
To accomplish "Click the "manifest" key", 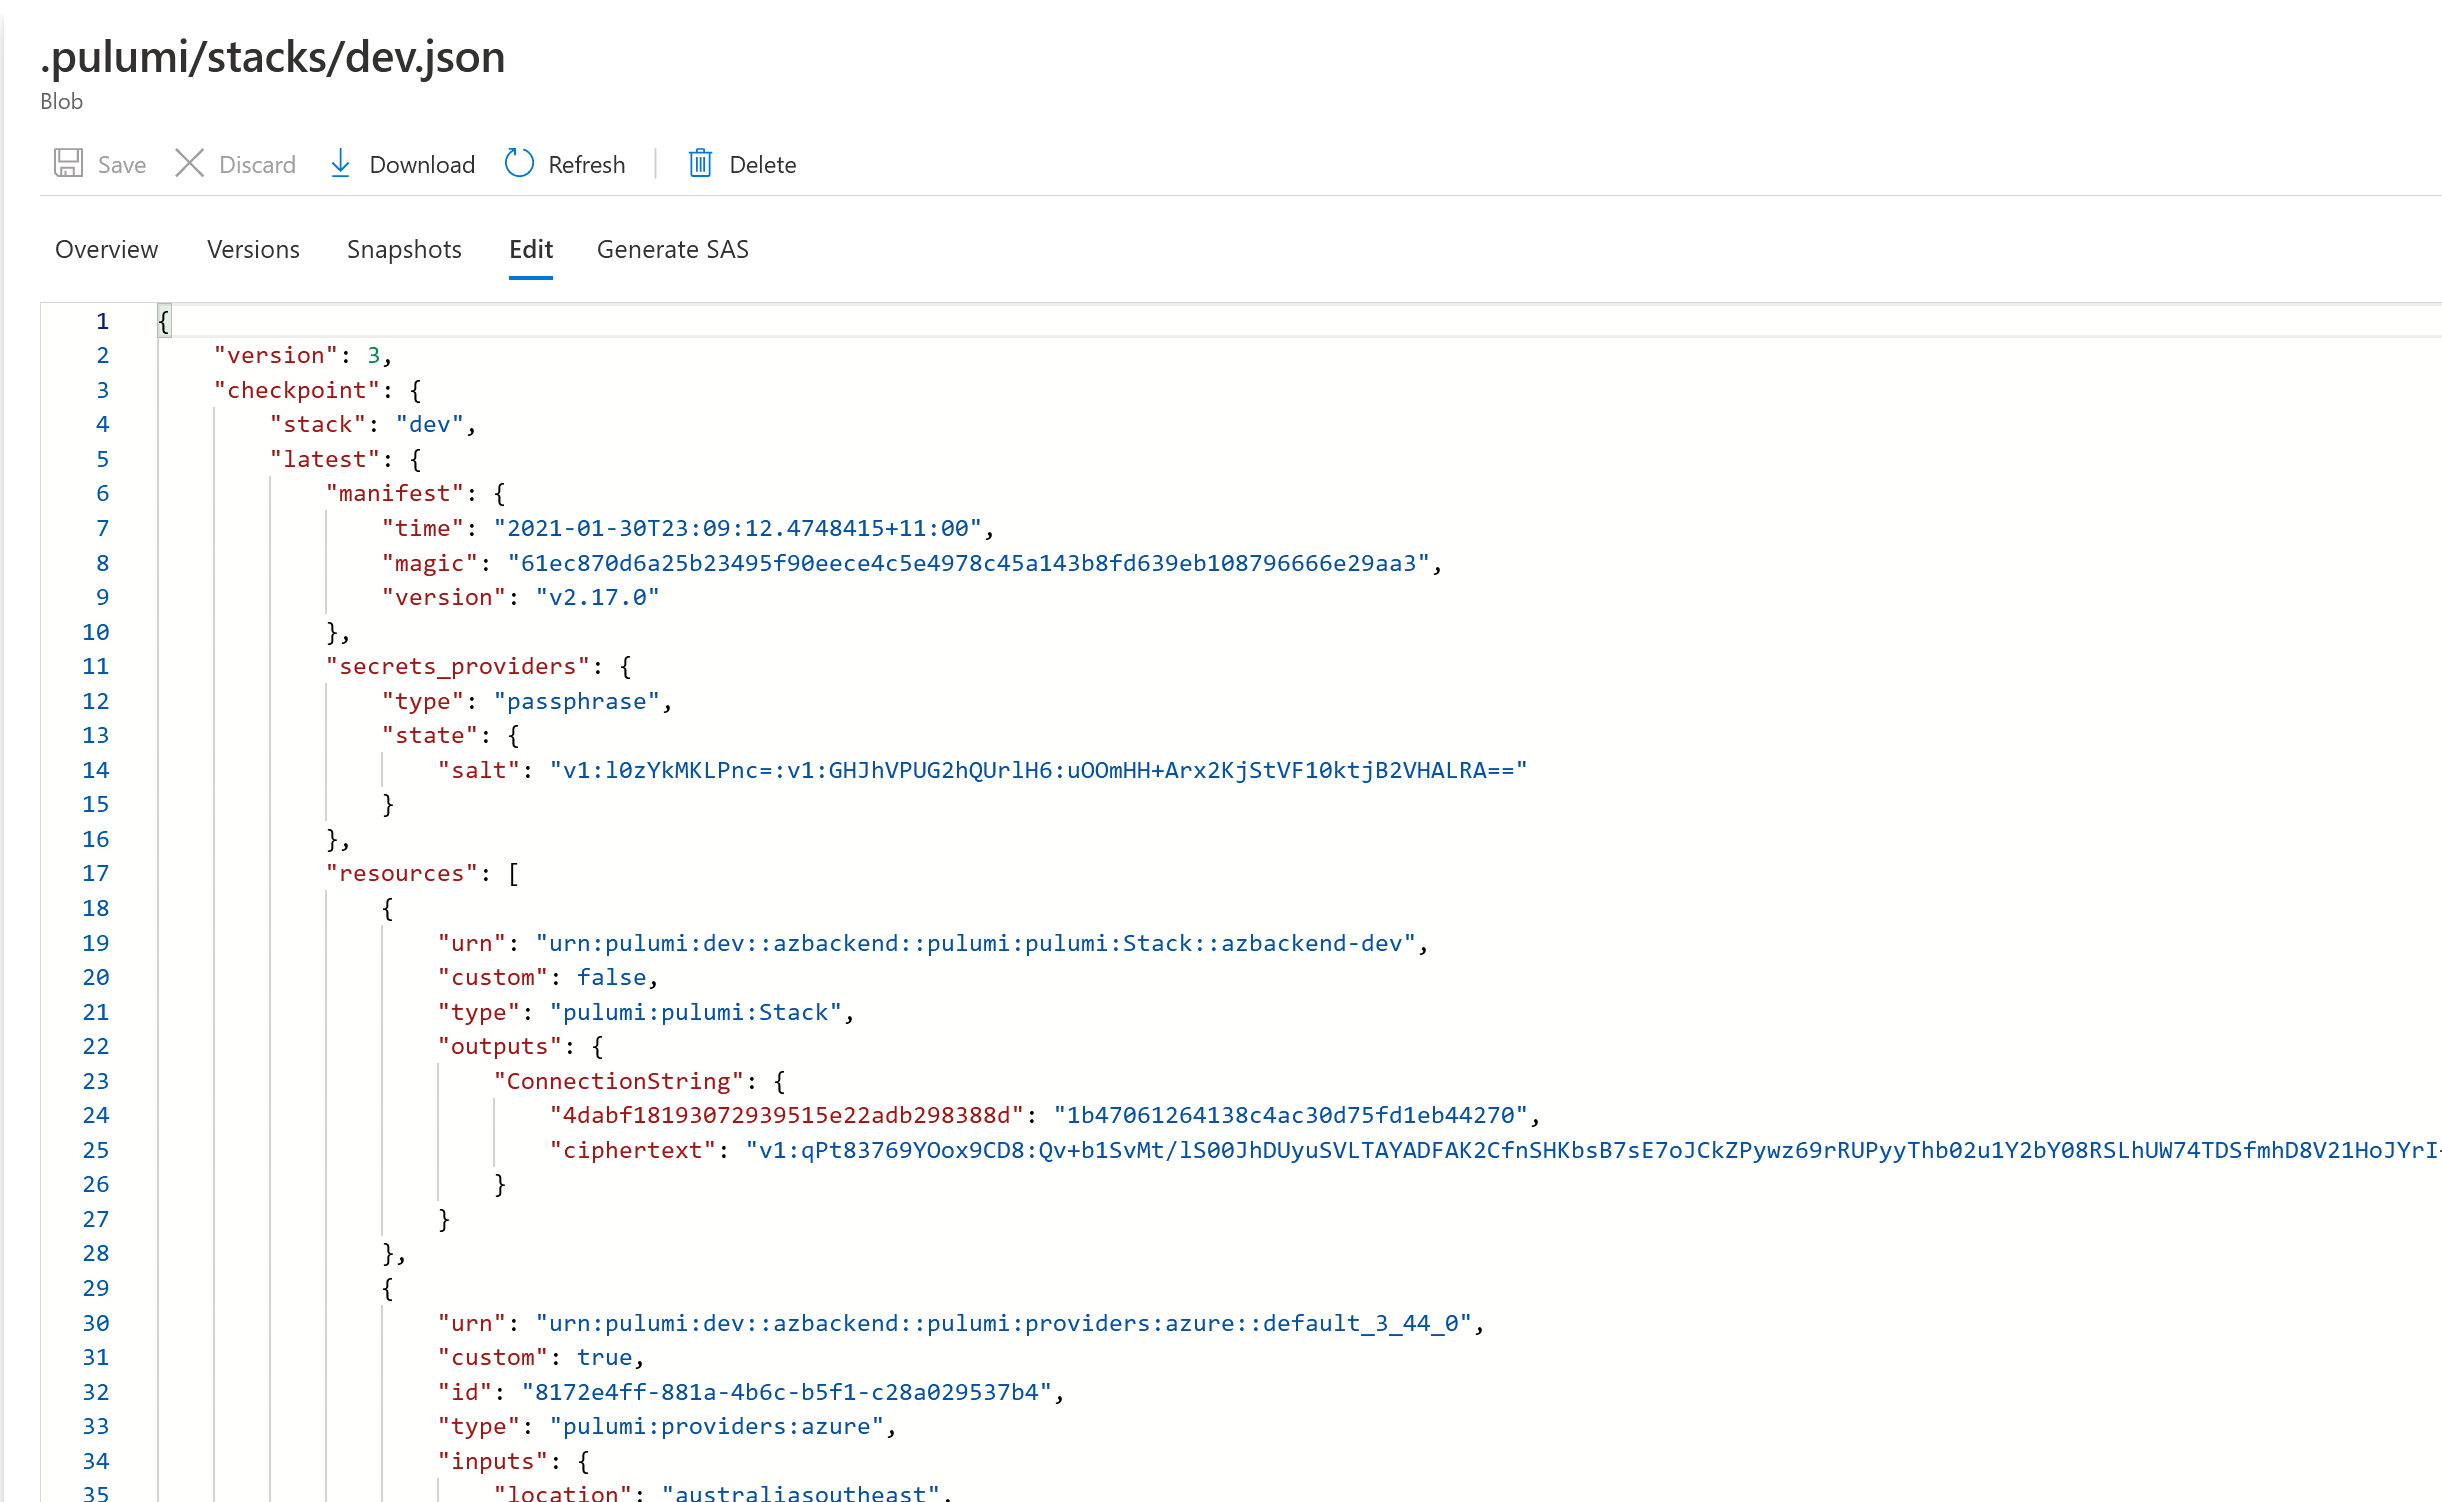I will 395,493.
